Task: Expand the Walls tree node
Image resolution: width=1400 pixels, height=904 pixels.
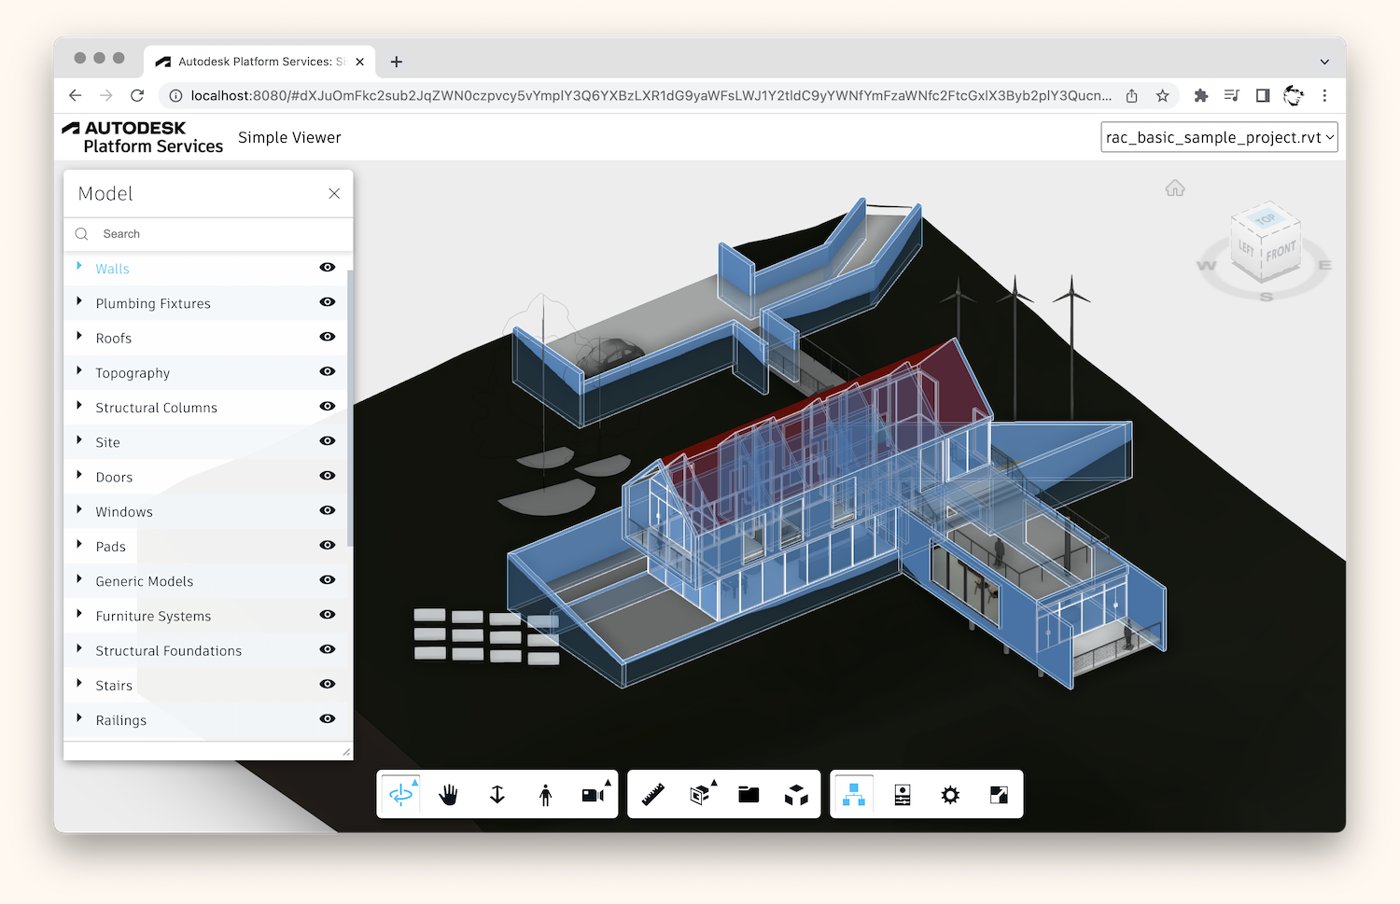Action: (79, 266)
